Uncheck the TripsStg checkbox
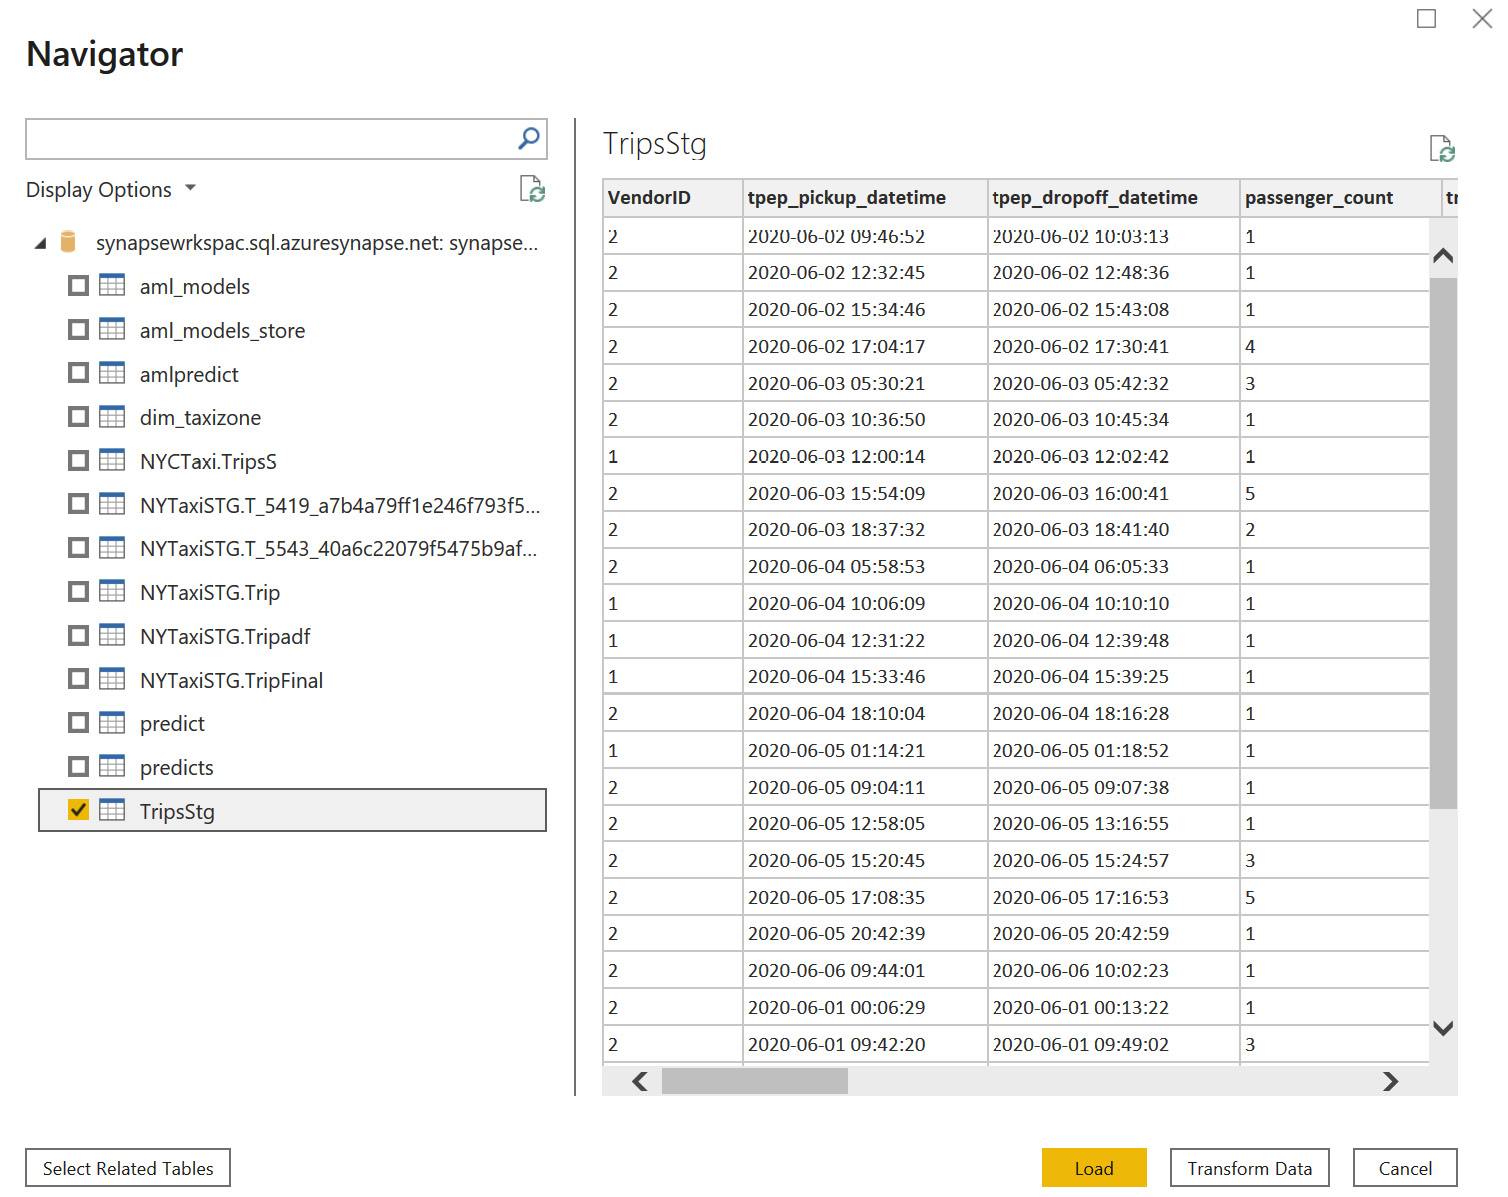Image resolution: width=1508 pixels, height=1197 pixels. click(x=78, y=810)
